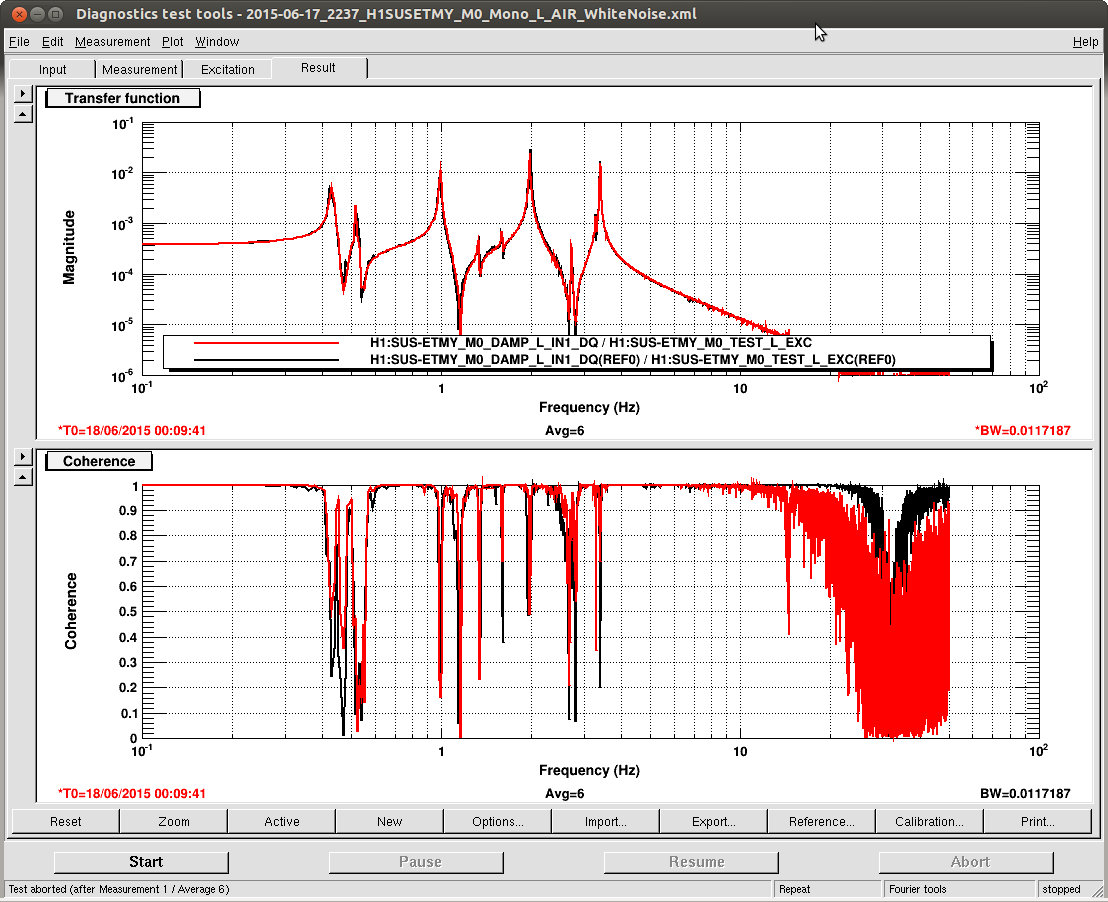Click the Export... button

pos(714,821)
